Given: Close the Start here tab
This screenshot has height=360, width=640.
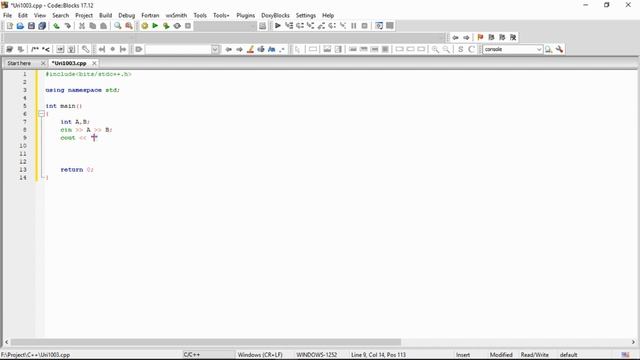Looking at the screenshot, I should point(43,63).
